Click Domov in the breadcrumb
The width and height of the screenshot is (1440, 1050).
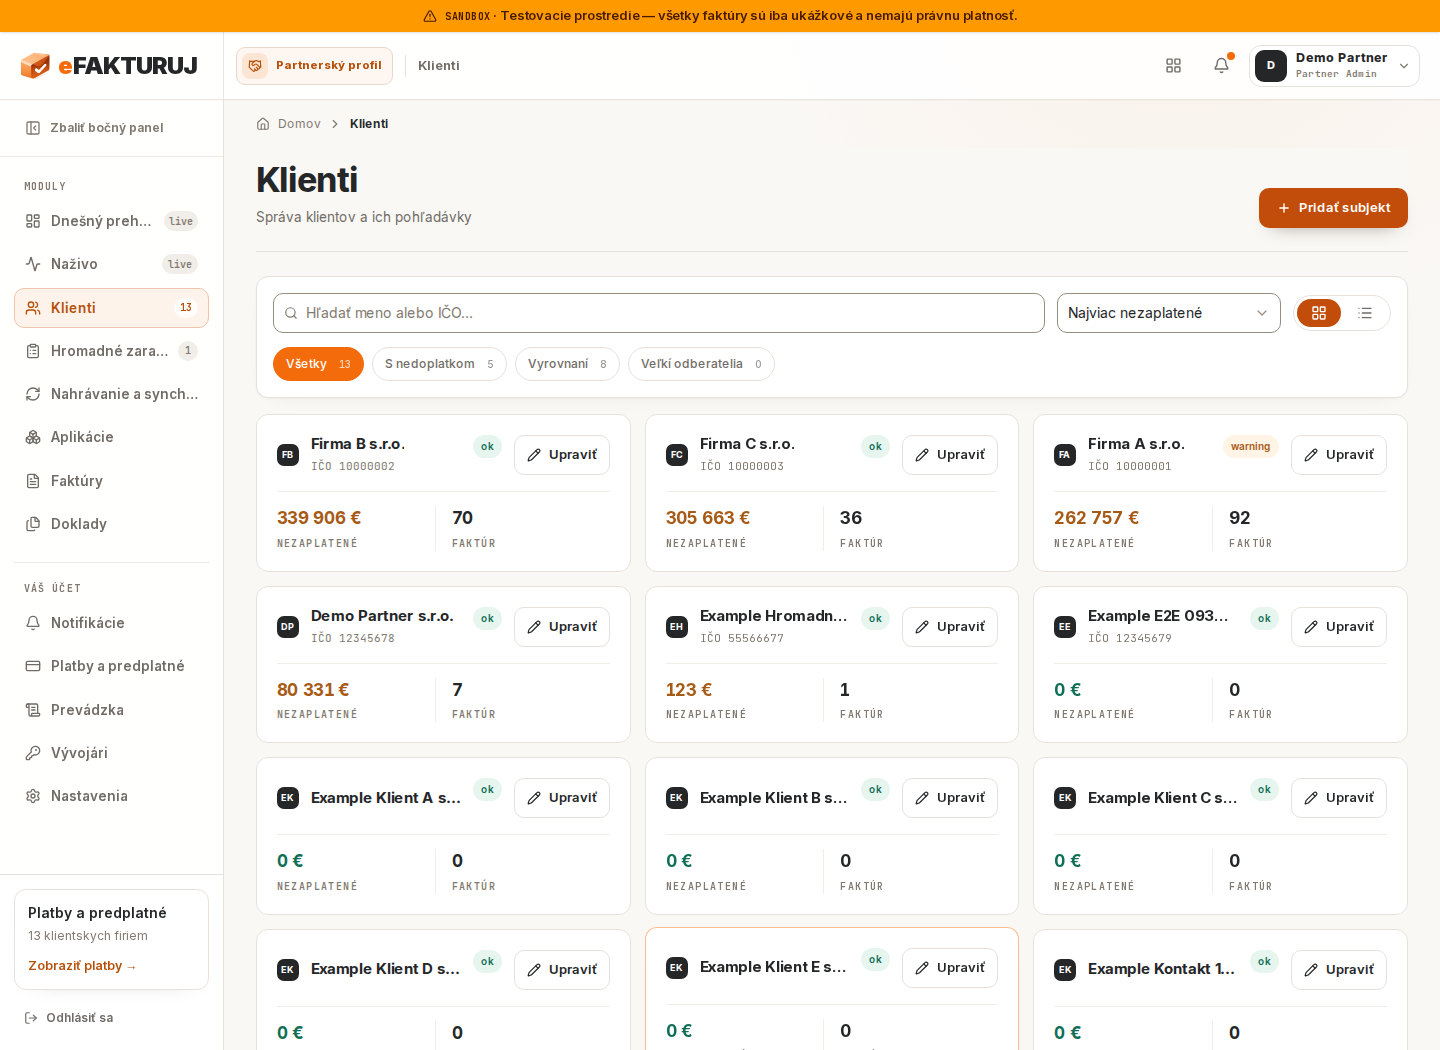299,124
